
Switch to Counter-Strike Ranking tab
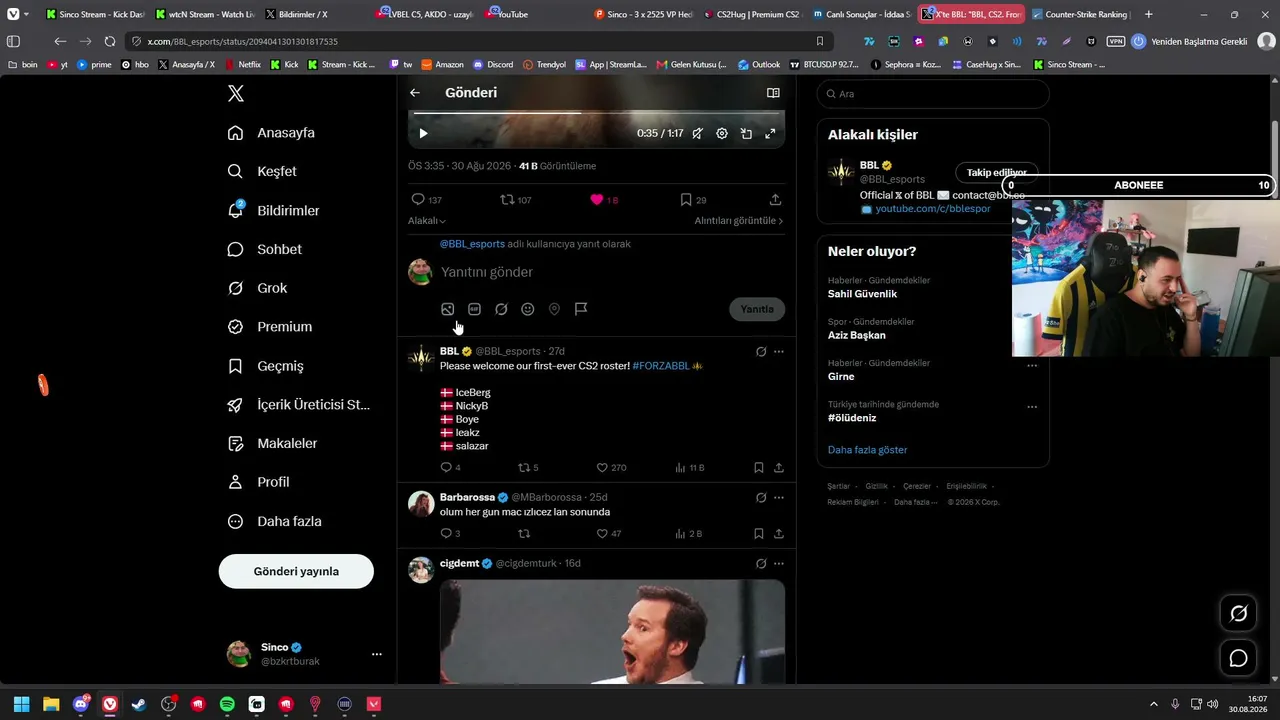point(1081,14)
